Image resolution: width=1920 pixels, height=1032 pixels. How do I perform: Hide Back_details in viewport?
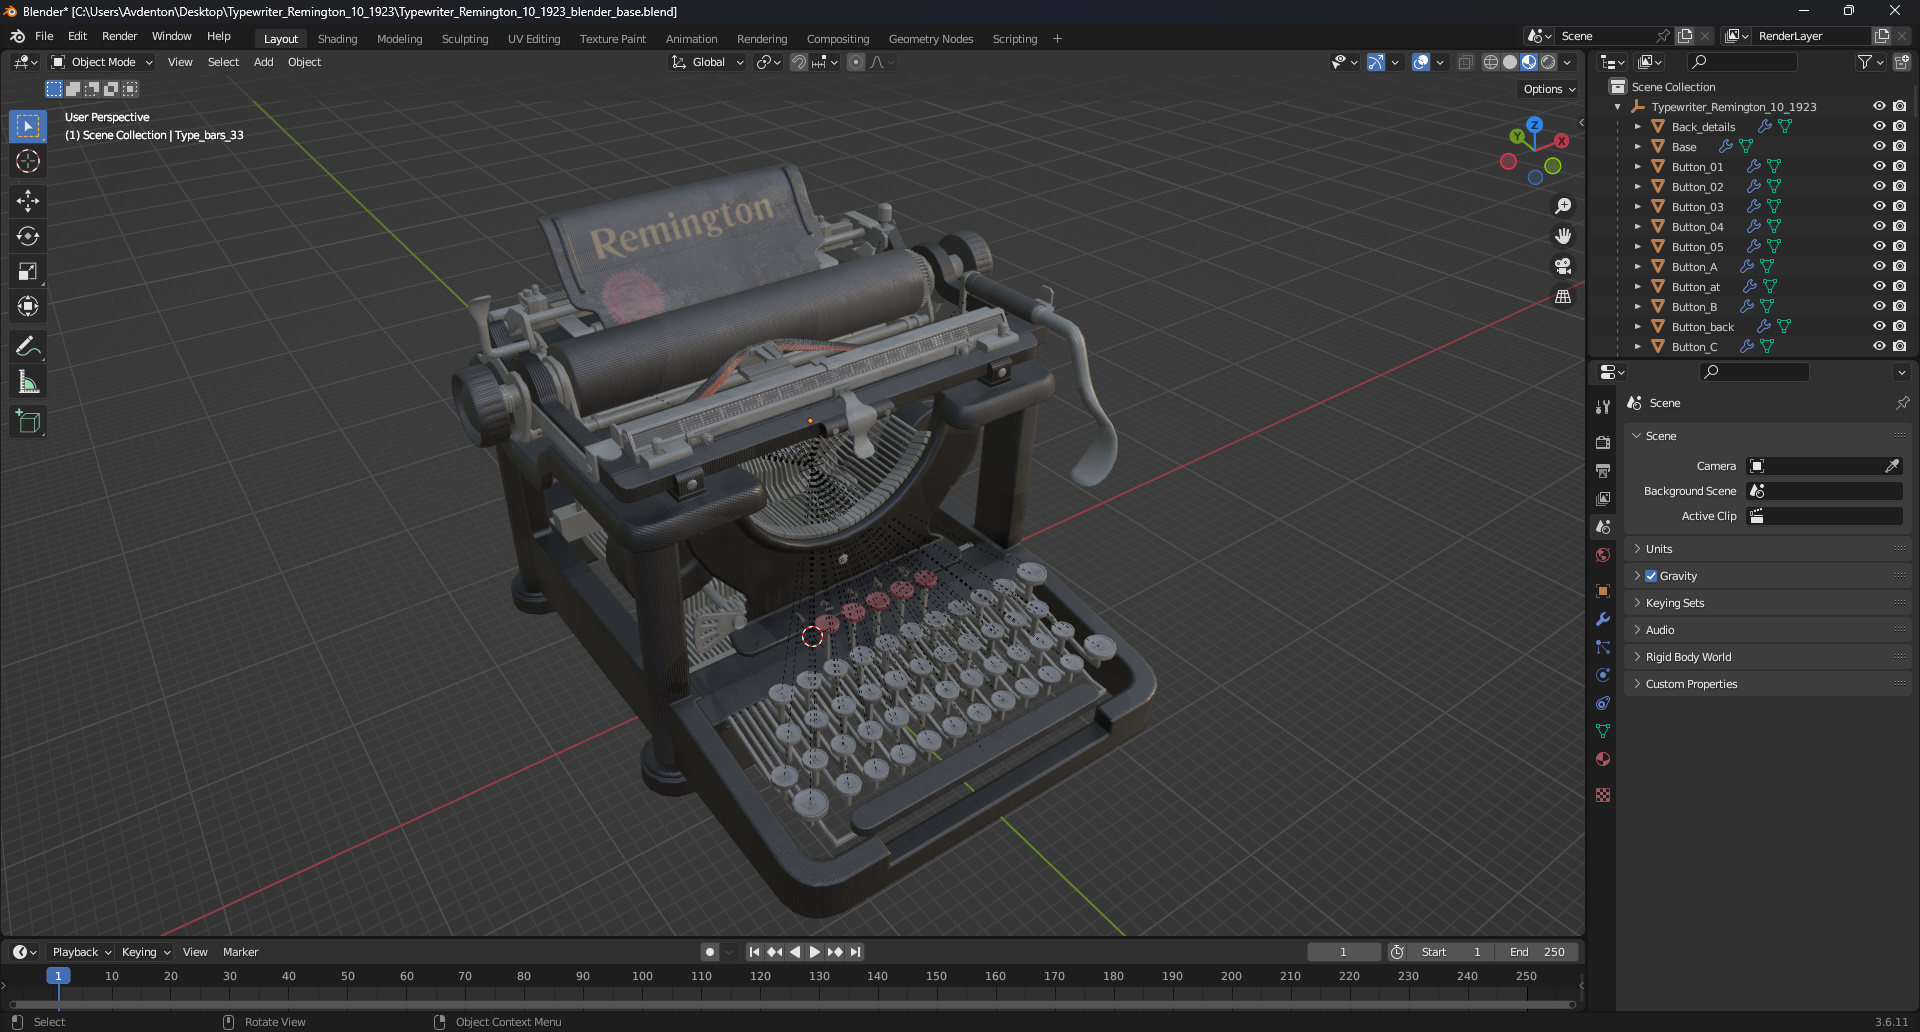pyautogui.click(x=1879, y=126)
